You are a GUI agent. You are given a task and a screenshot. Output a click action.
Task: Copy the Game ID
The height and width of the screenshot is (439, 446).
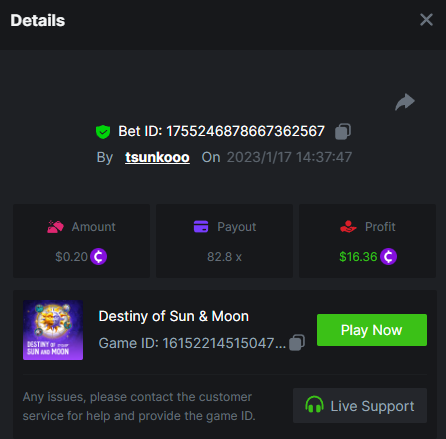(297, 343)
